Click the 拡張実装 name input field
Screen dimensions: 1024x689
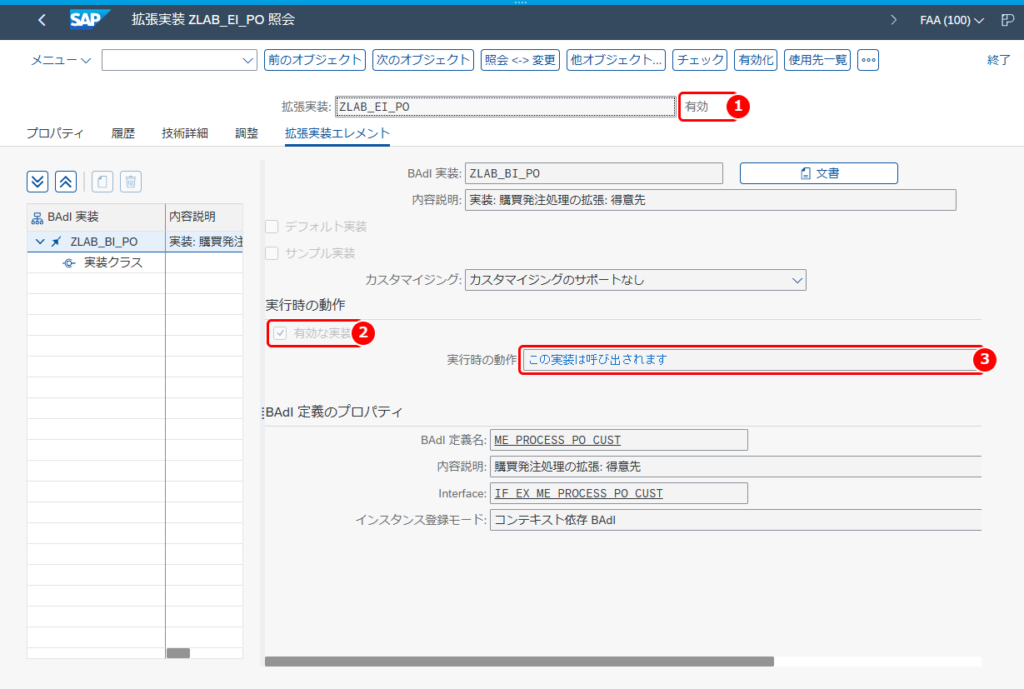[505, 106]
